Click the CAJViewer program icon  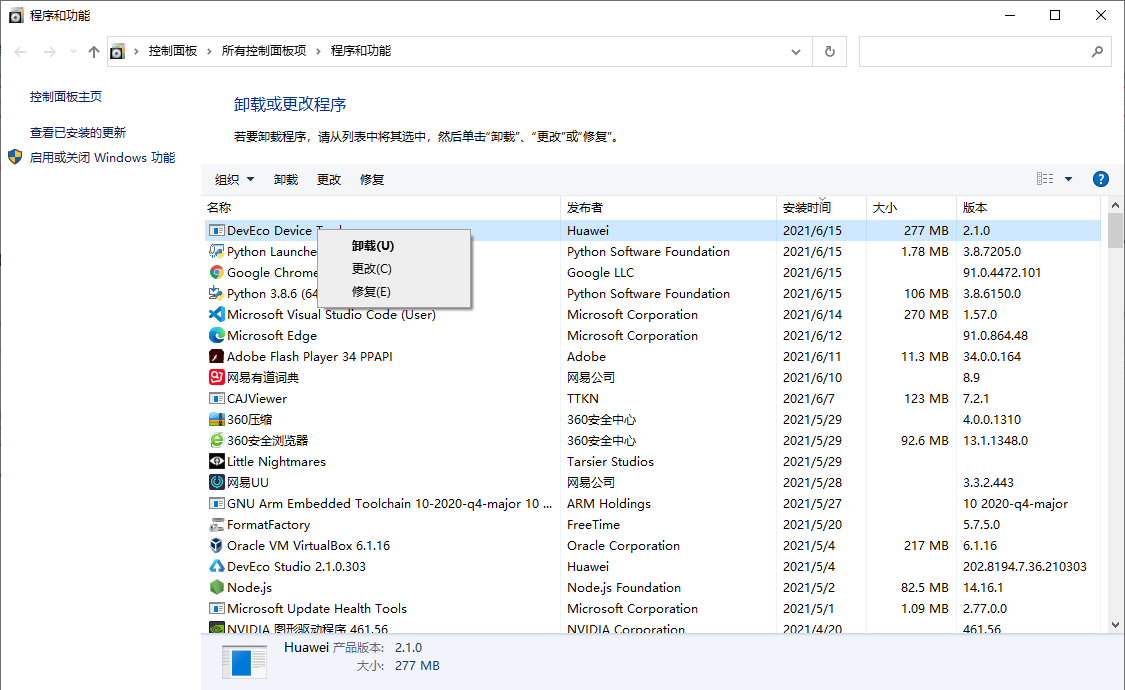[x=216, y=398]
